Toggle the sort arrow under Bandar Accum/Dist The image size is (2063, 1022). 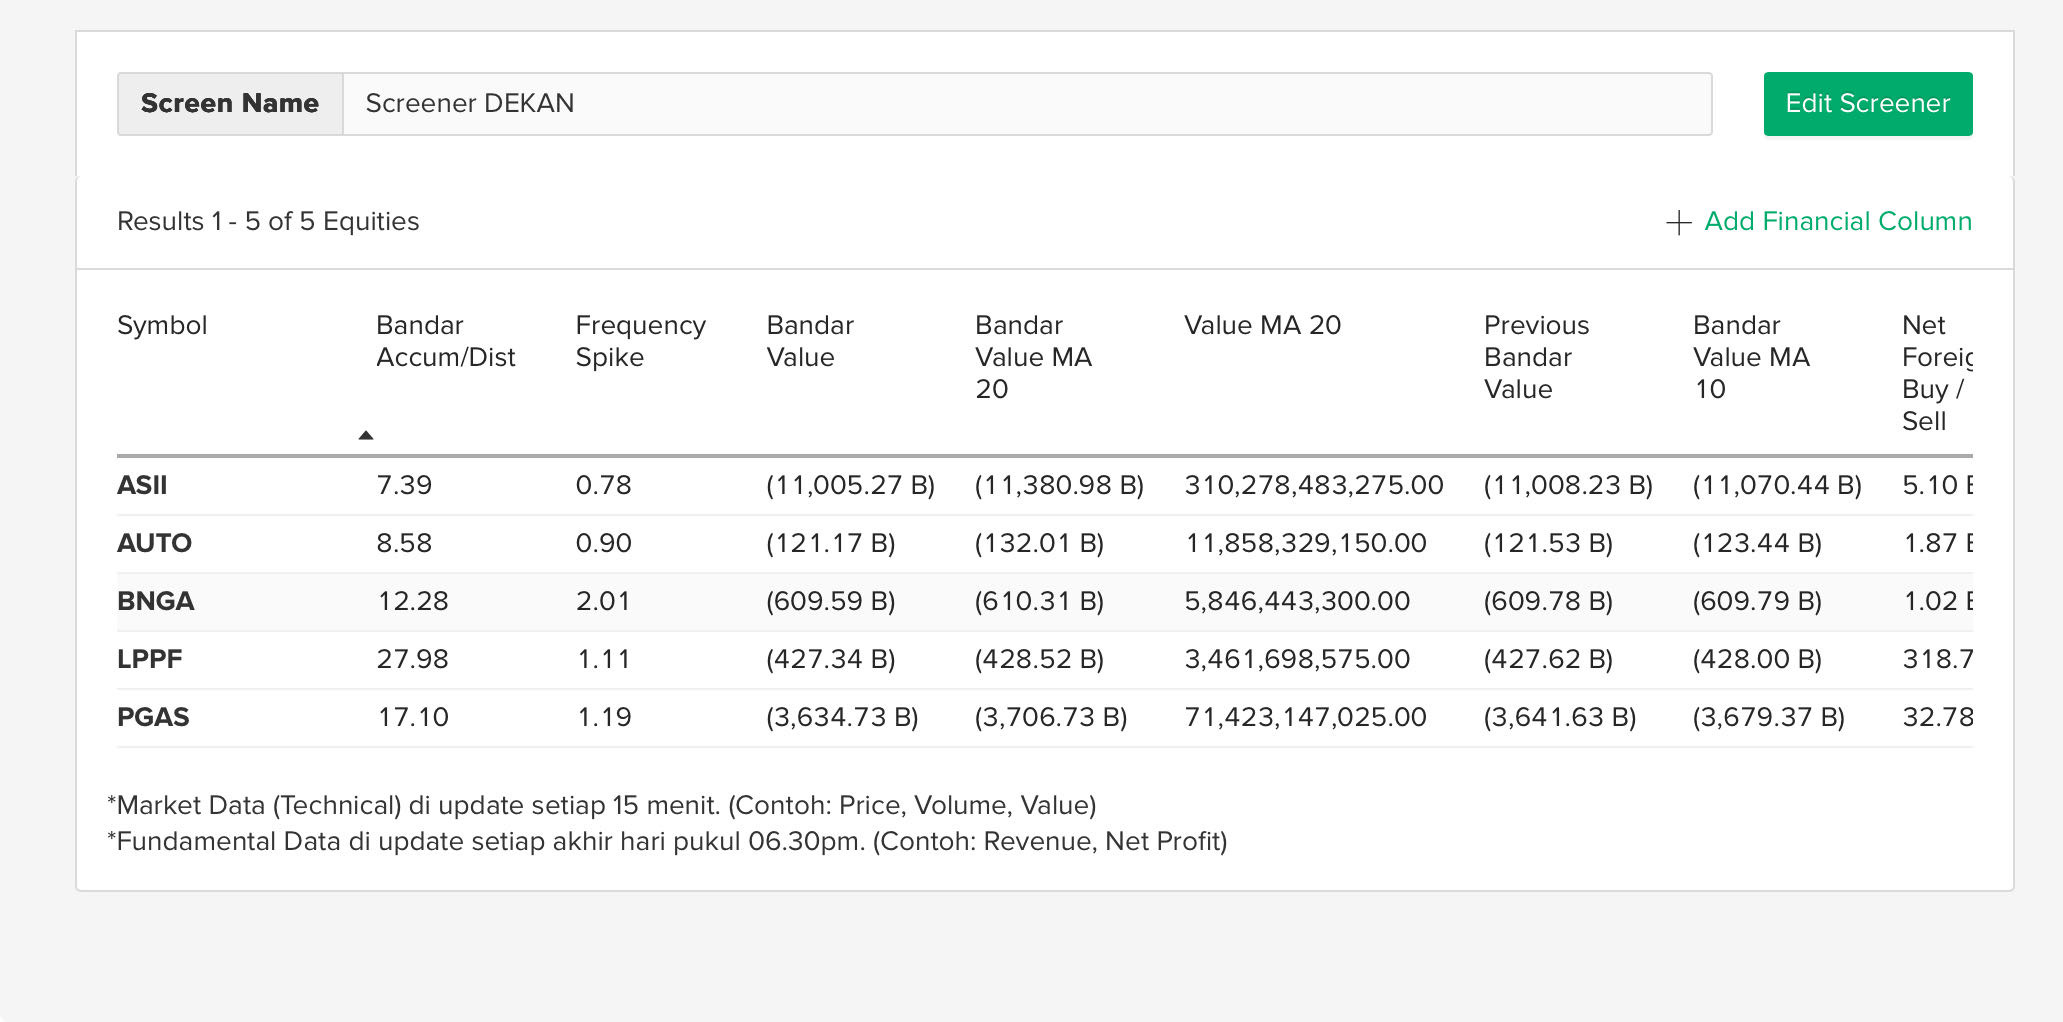point(366,435)
